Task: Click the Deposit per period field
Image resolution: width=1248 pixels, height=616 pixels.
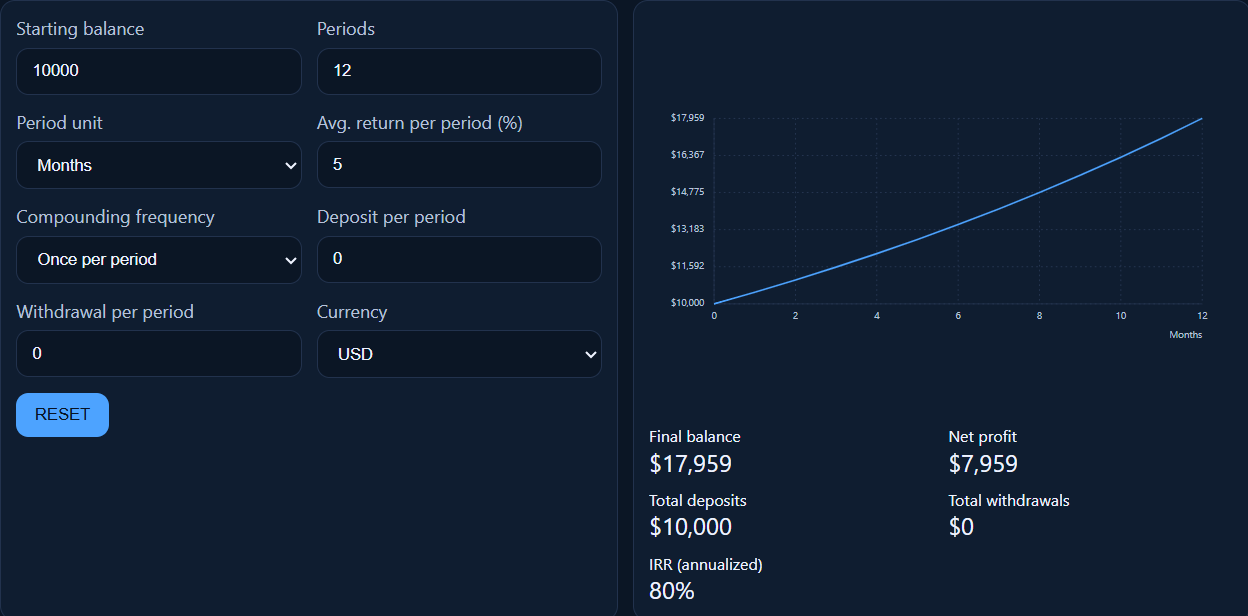Action: 458,259
